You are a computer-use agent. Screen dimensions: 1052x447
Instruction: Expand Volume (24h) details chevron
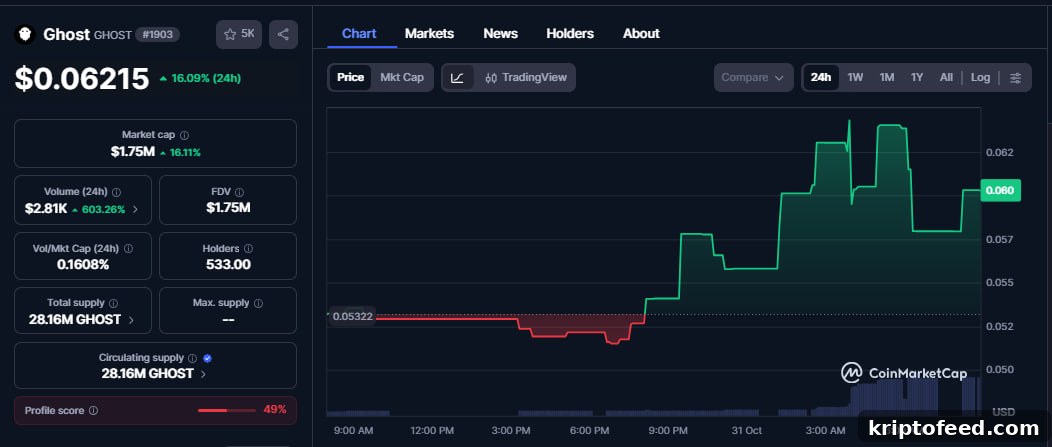pyautogui.click(x=135, y=209)
